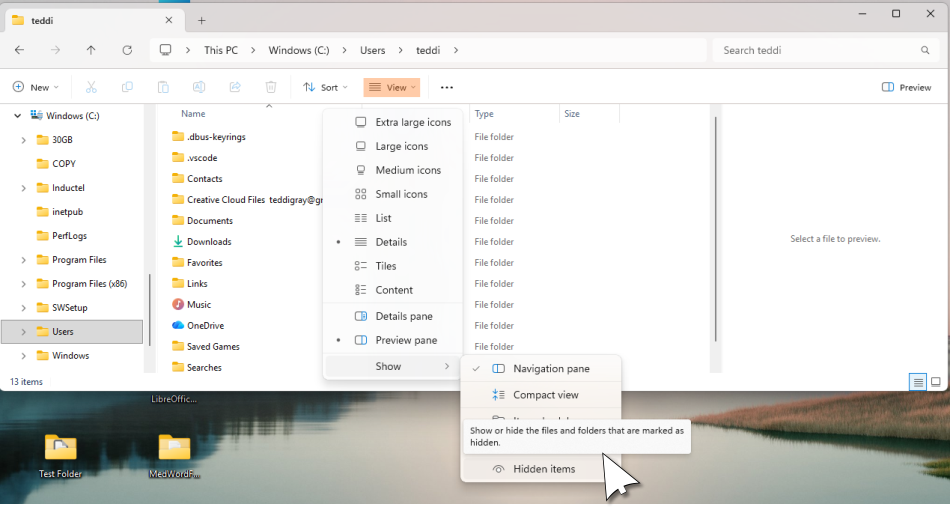This screenshot has width=950, height=511.
Task: Choose the Tiles layout option
Action: [x=385, y=266]
